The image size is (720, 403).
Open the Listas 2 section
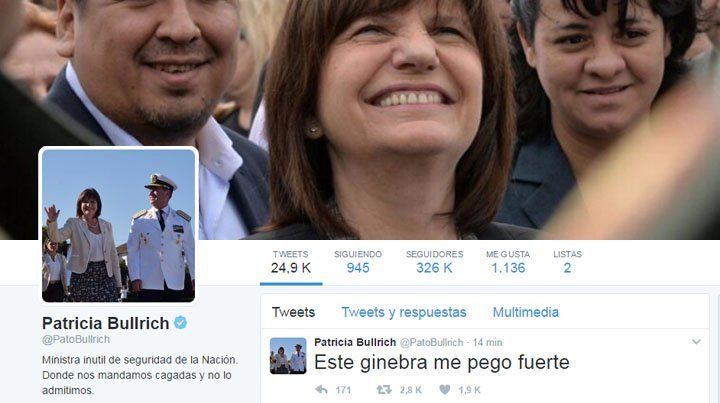tap(567, 262)
